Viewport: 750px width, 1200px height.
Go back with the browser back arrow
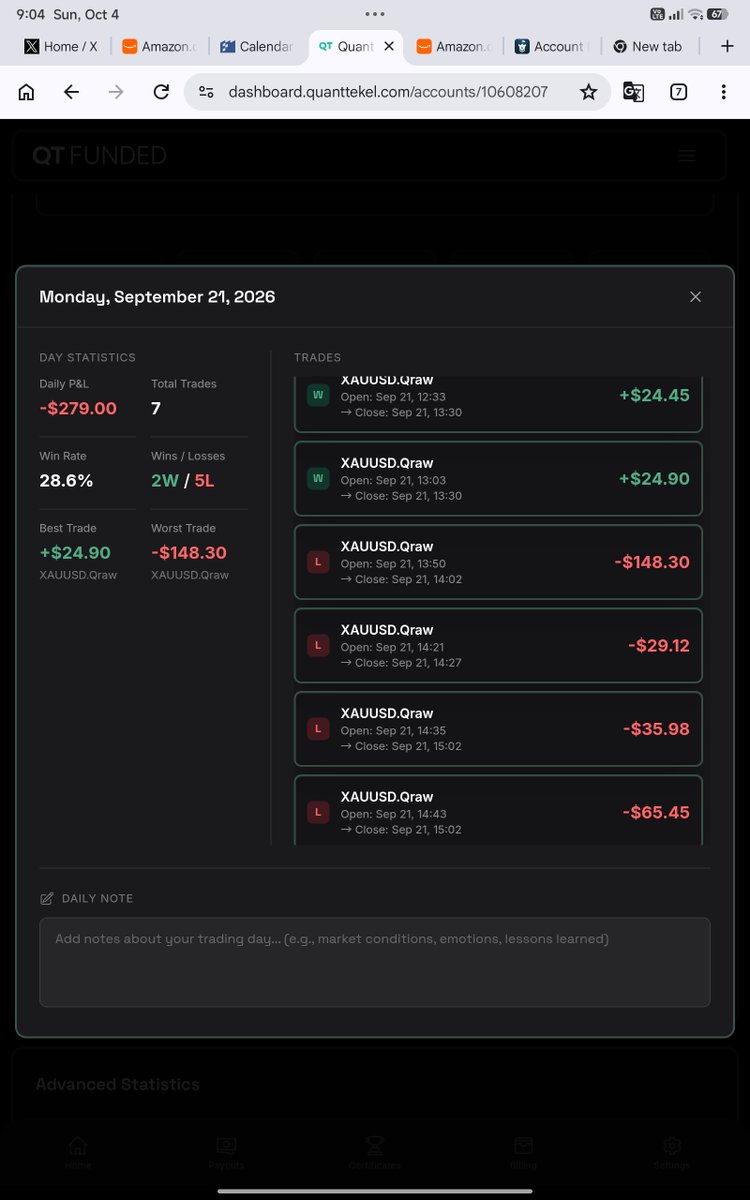point(71,92)
